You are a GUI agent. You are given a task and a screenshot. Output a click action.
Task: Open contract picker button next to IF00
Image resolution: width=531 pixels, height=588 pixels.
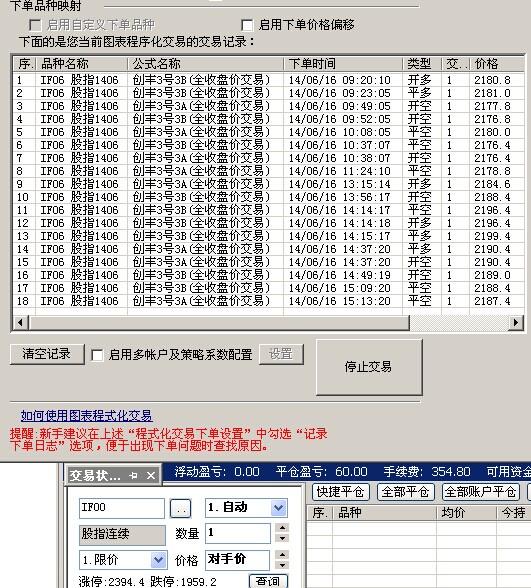coord(180,508)
